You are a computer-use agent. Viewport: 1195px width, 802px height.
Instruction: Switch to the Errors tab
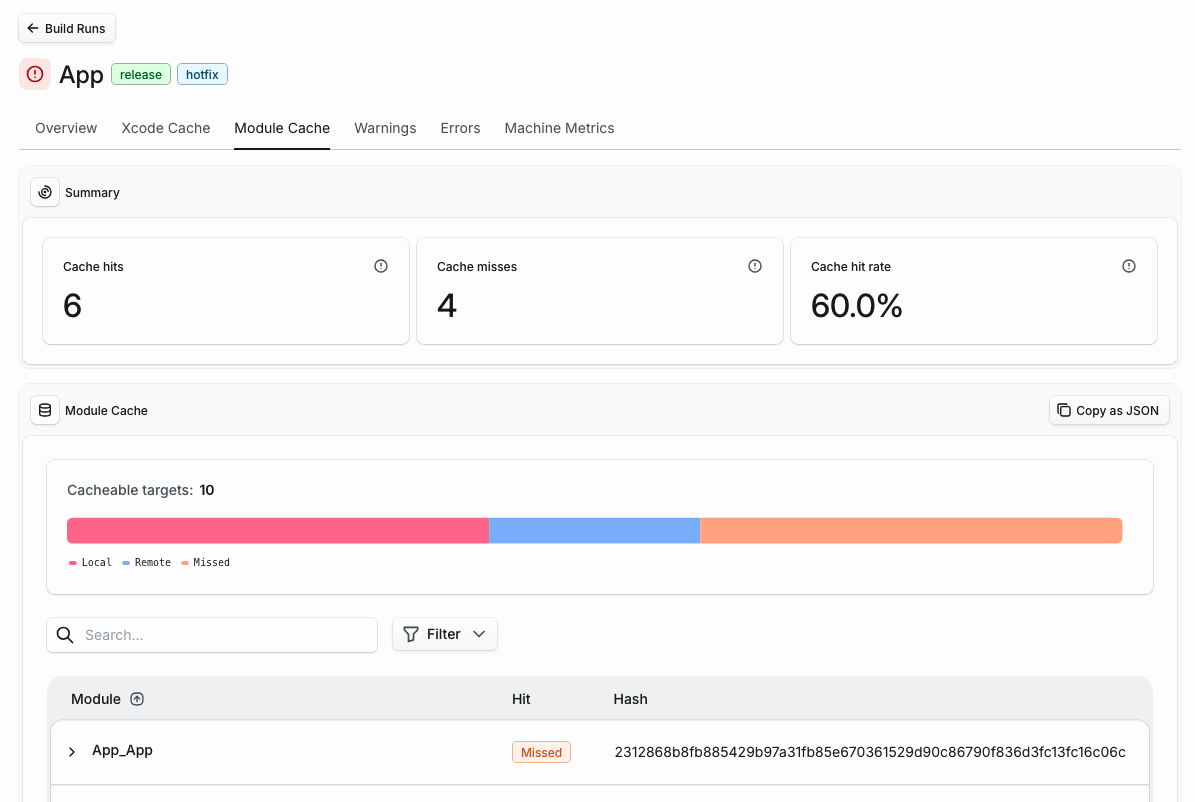(x=460, y=128)
